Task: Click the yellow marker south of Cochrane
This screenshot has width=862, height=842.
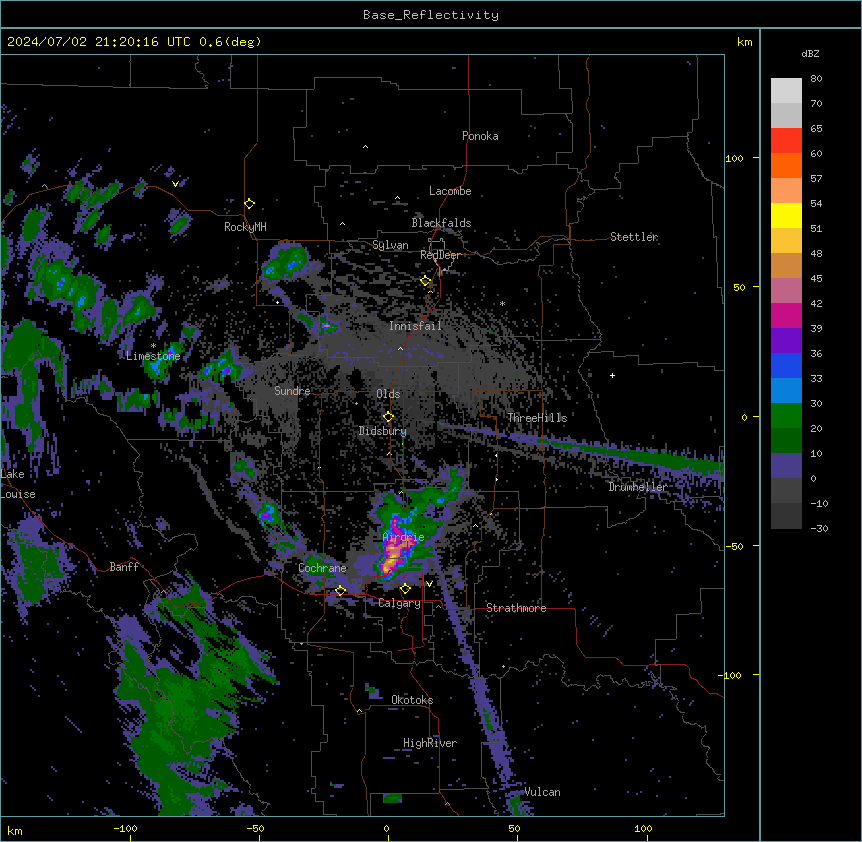Action: point(340,591)
